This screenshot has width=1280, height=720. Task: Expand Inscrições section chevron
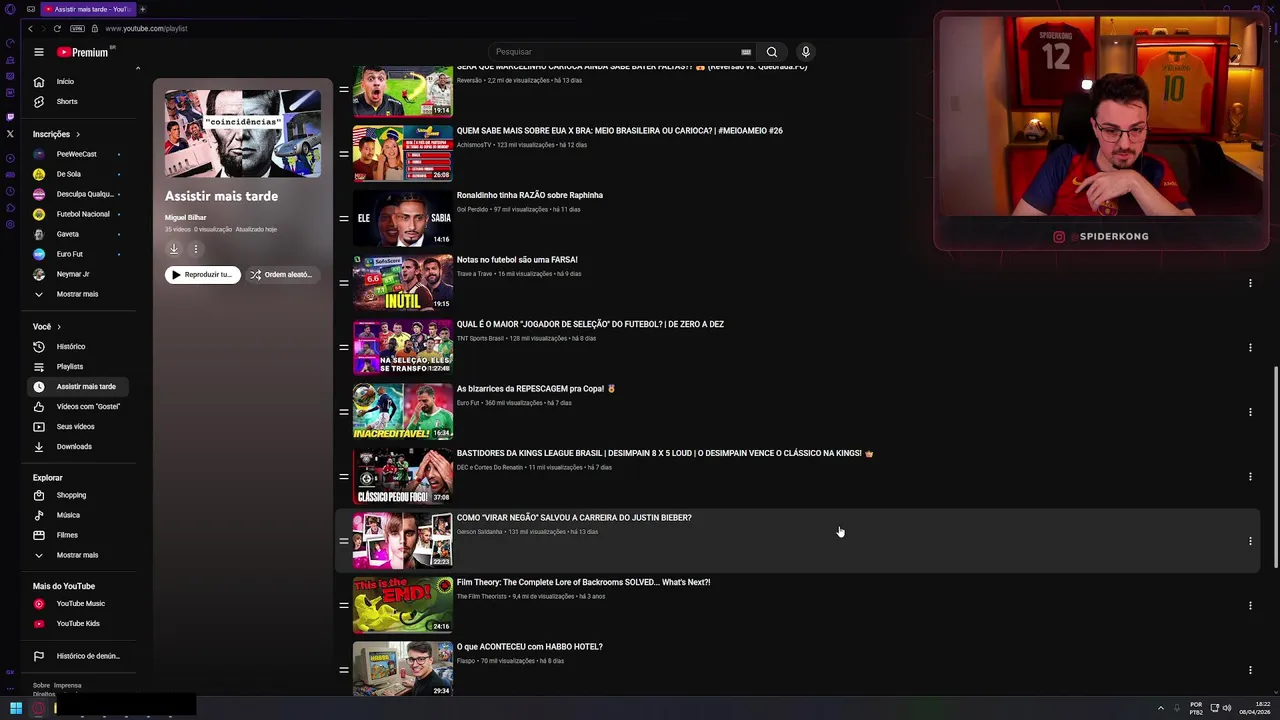(77, 134)
